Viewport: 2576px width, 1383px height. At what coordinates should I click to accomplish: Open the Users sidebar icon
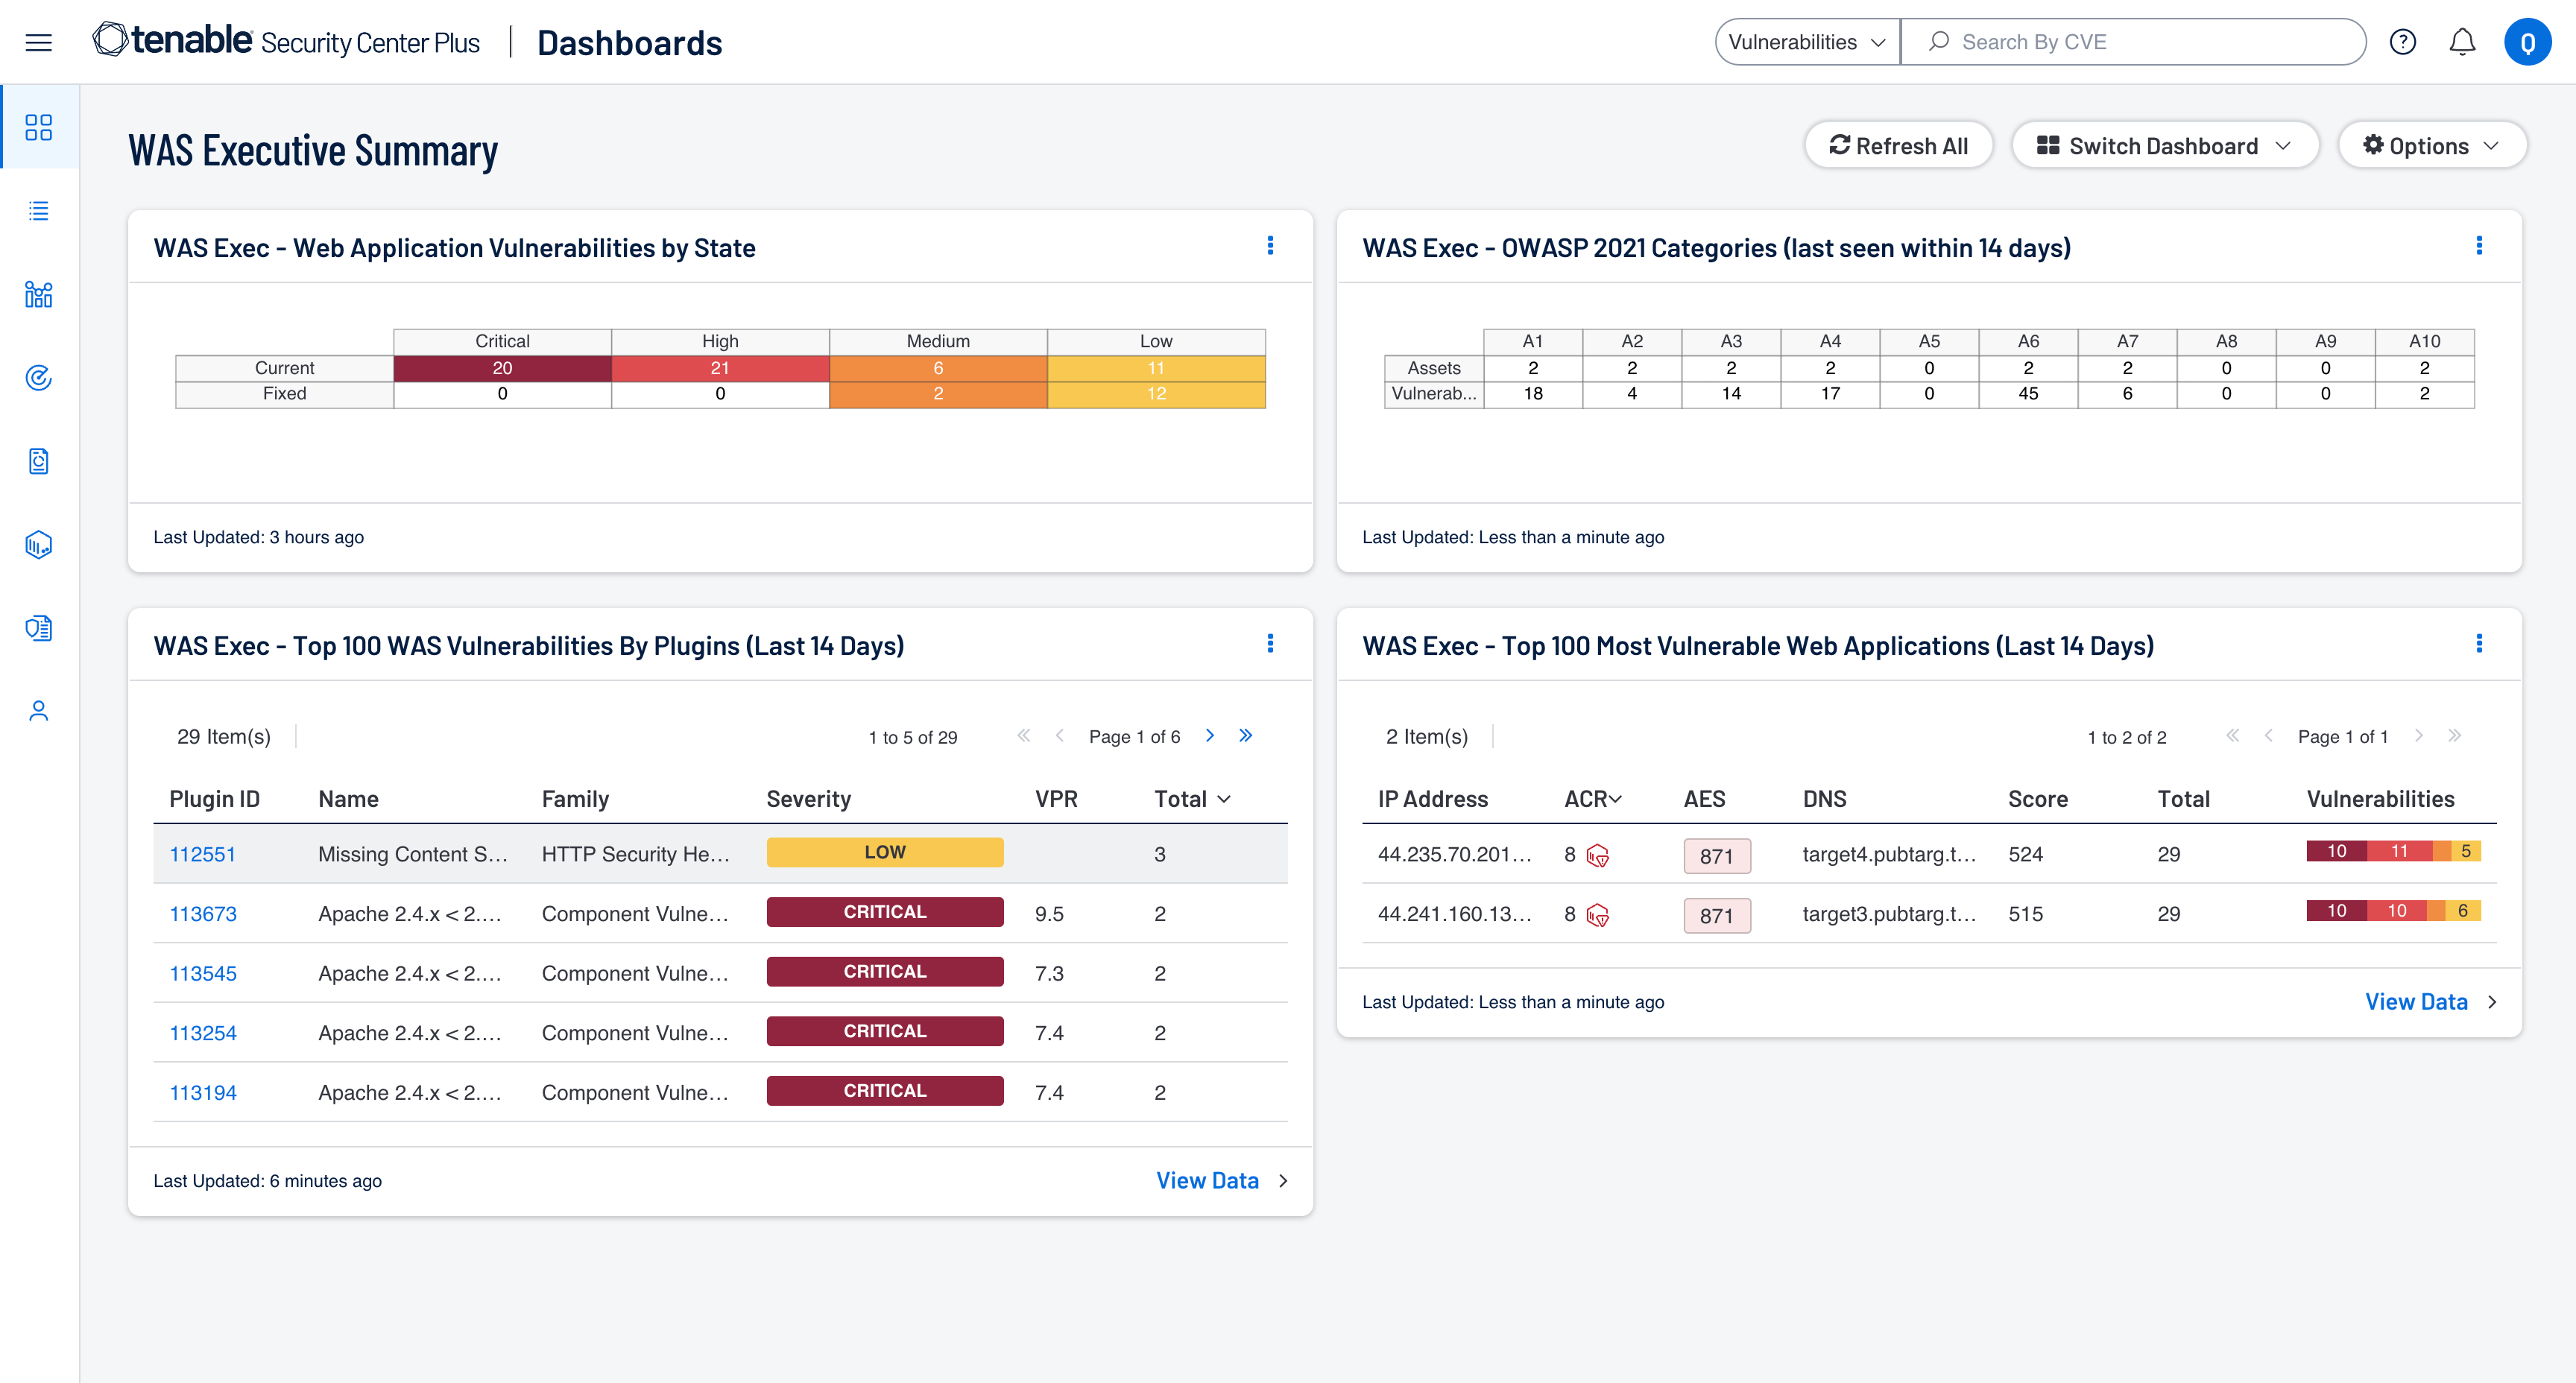pyautogui.click(x=38, y=711)
